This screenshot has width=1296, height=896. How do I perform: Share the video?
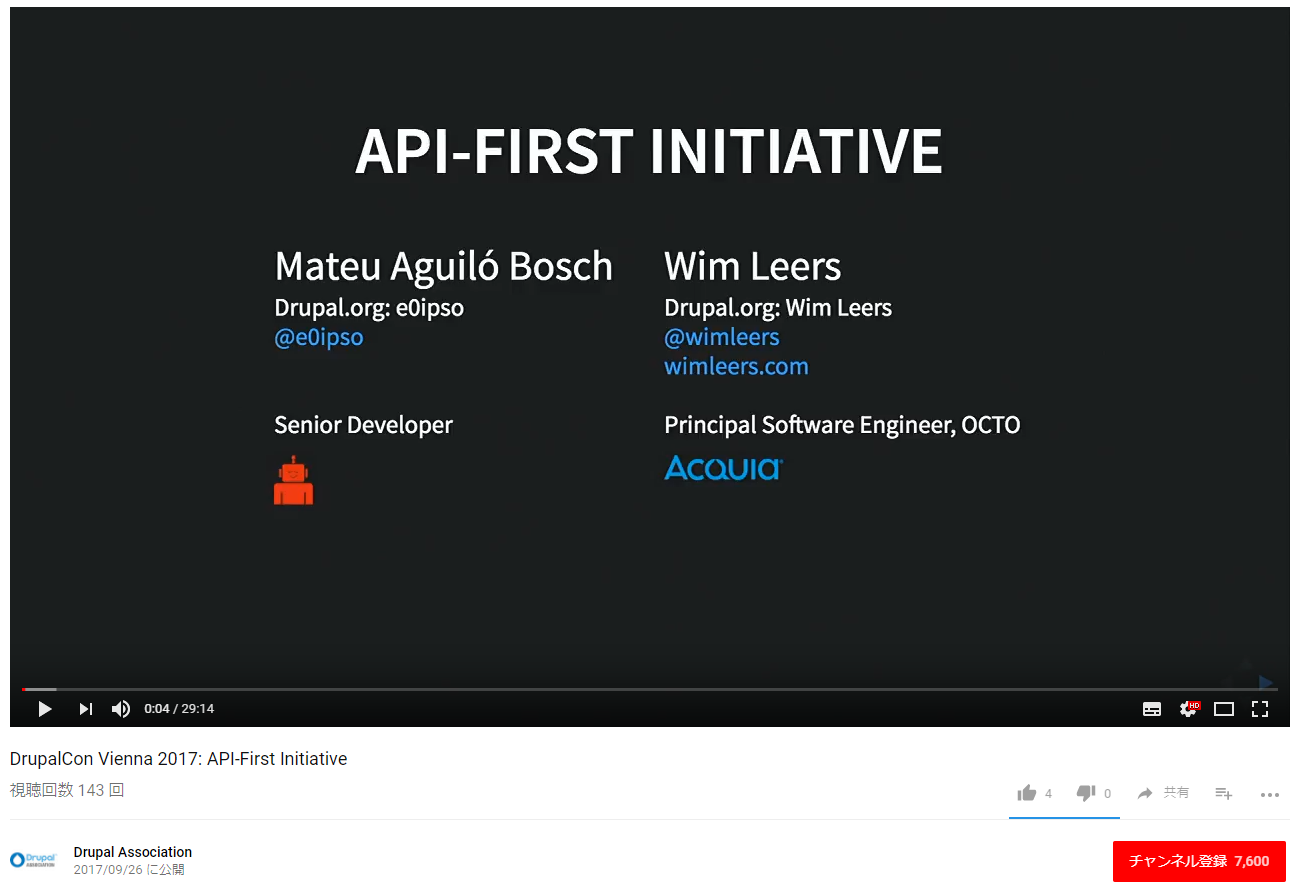(x=1163, y=793)
